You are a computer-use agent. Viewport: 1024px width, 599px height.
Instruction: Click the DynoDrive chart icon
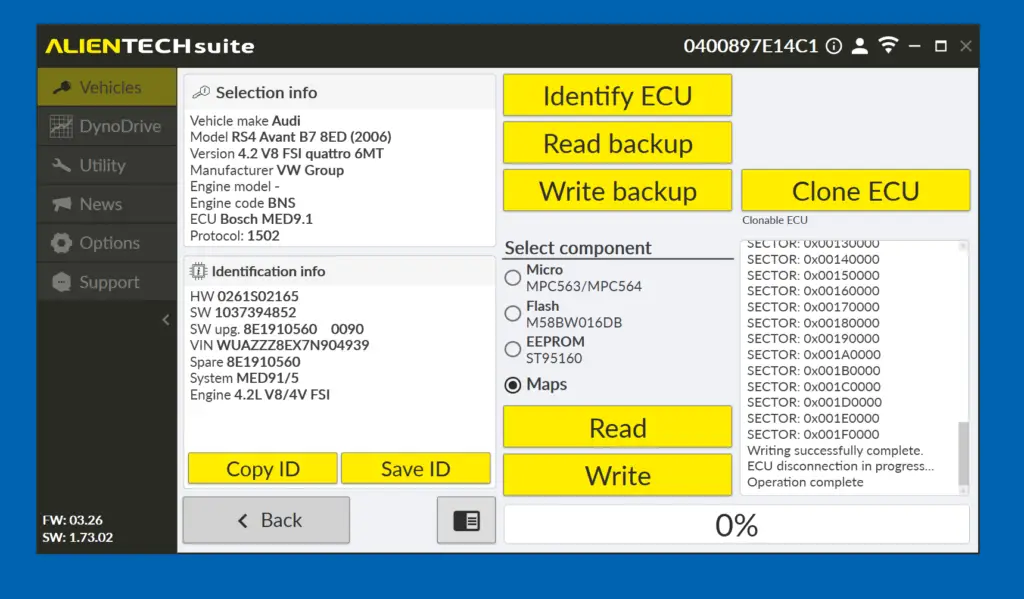(x=61, y=126)
